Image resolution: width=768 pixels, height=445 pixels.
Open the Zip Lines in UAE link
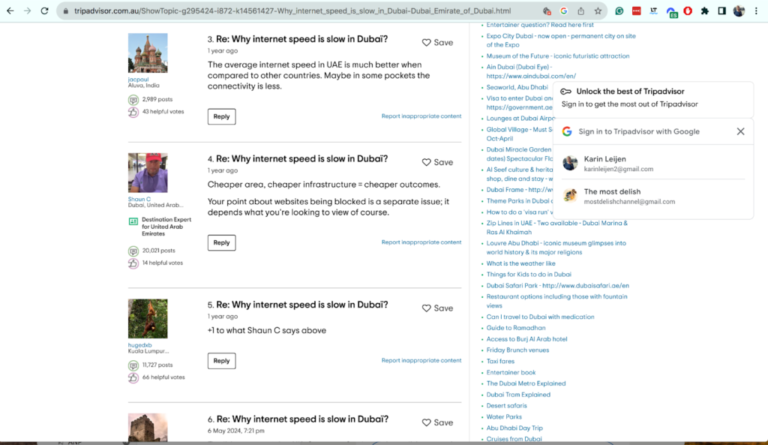pos(557,228)
